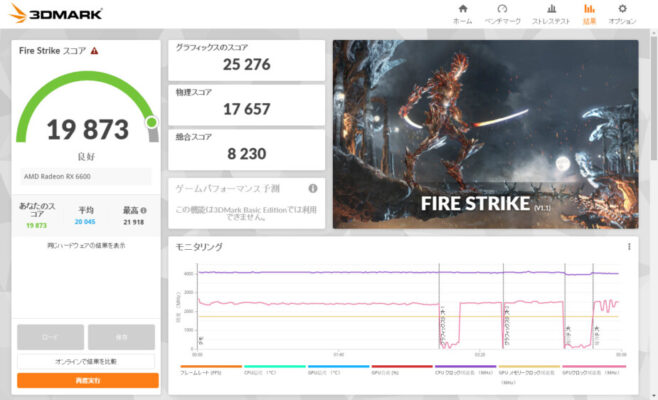Select the Results tab with orange chart icon

coord(589,14)
